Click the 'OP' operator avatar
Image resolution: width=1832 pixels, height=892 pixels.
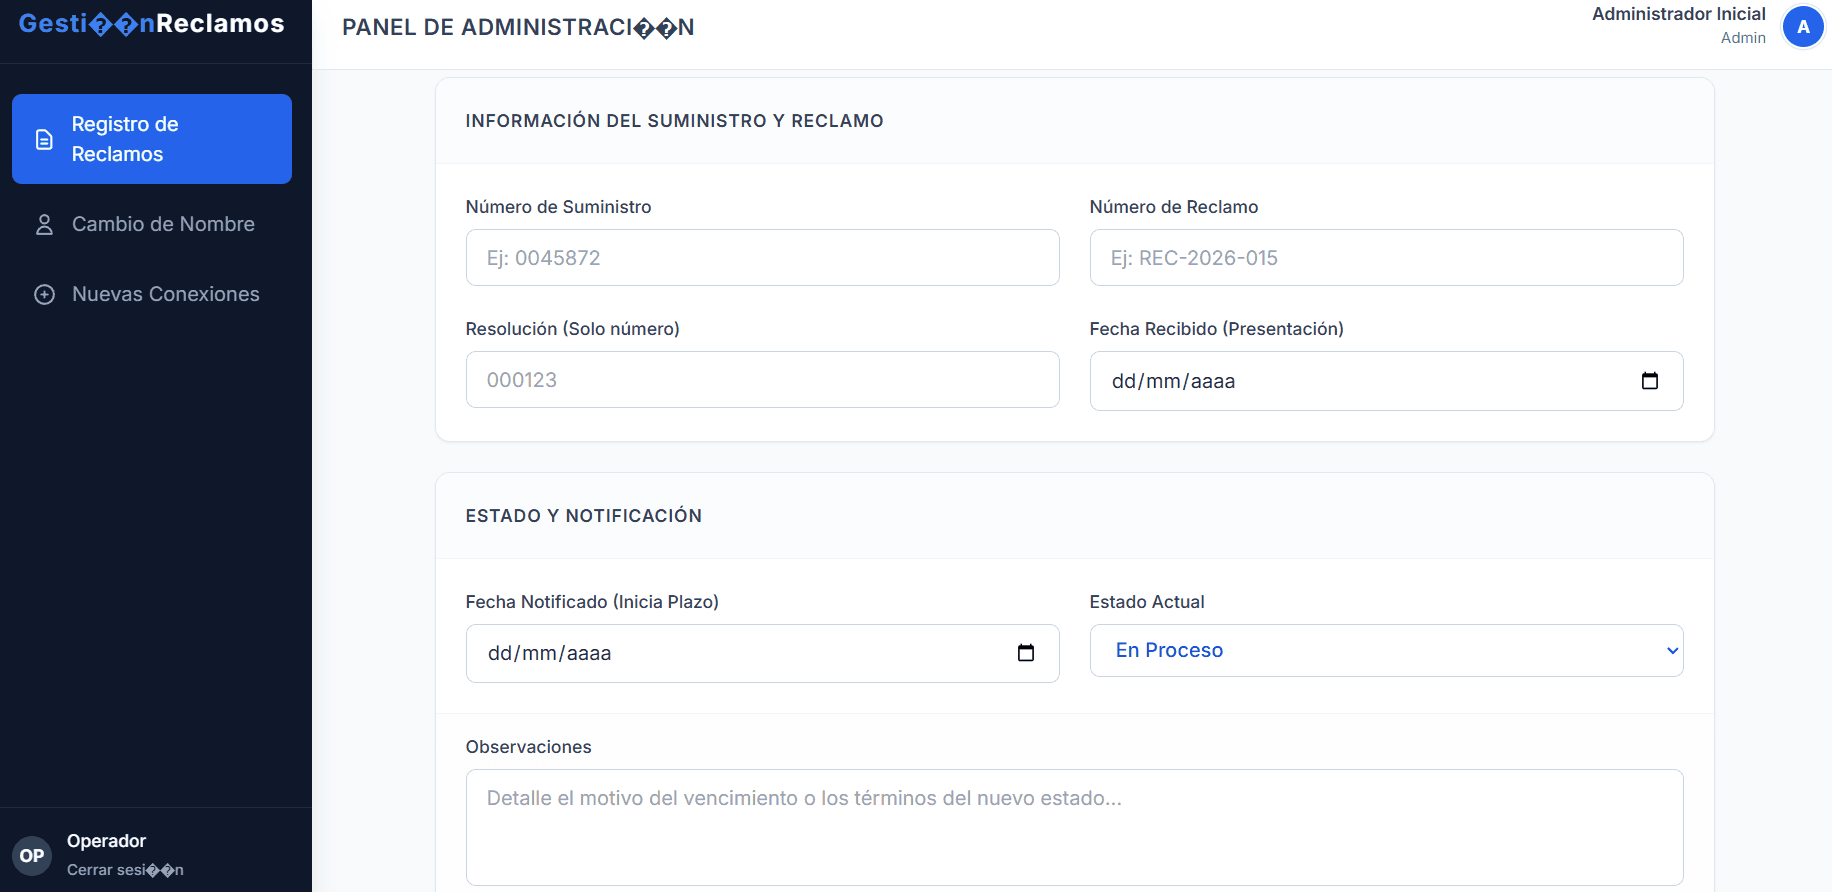[32, 856]
